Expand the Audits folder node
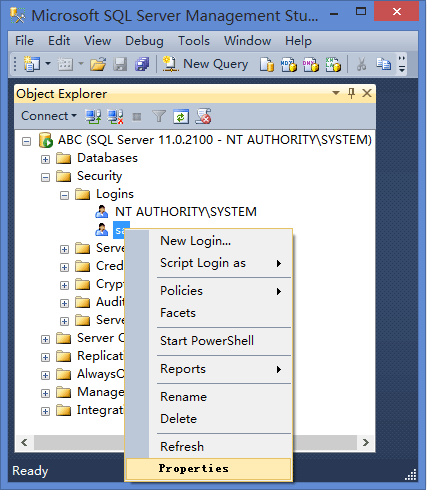427x490 pixels. point(64,303)
